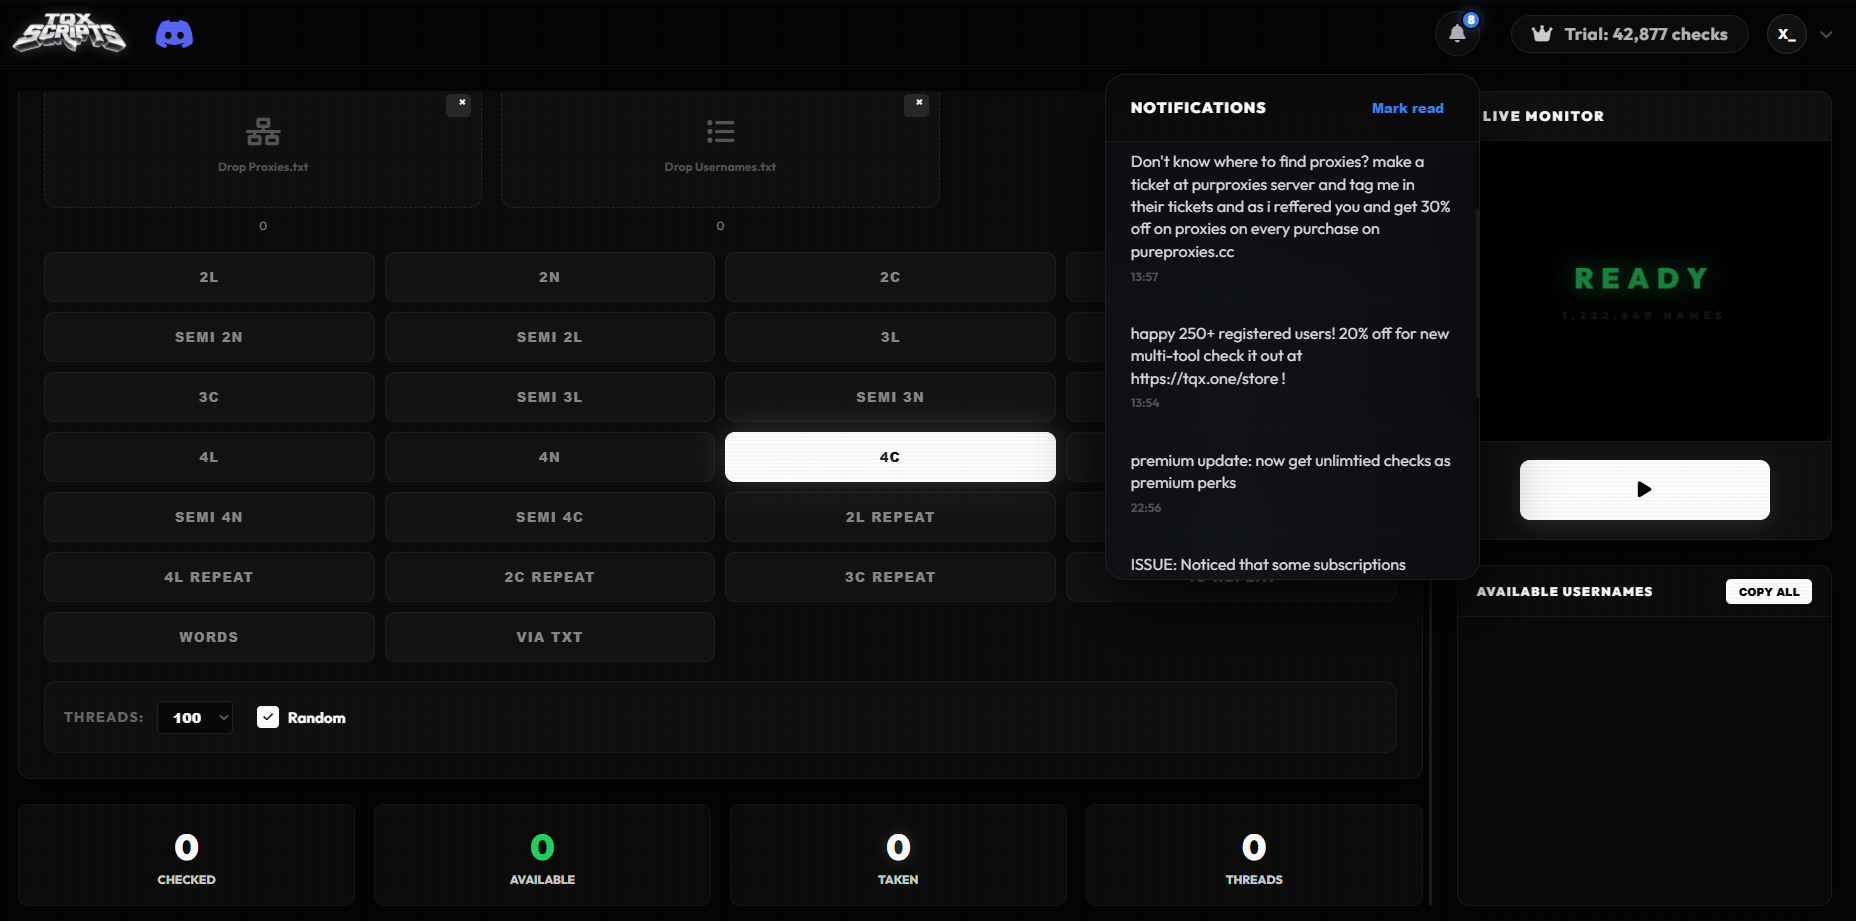Select the 4L username type
1856x921 pixels.
click(209, 457)
